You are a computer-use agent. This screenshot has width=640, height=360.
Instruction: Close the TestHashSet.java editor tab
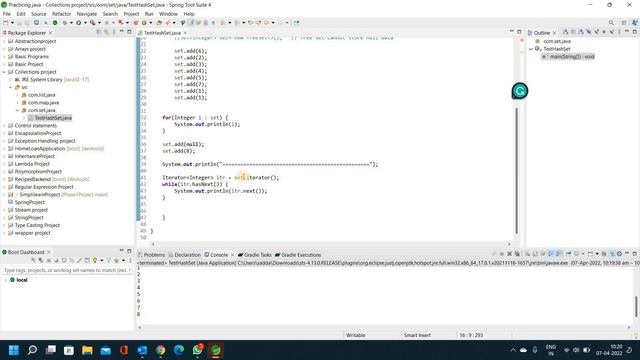[185, 33]
